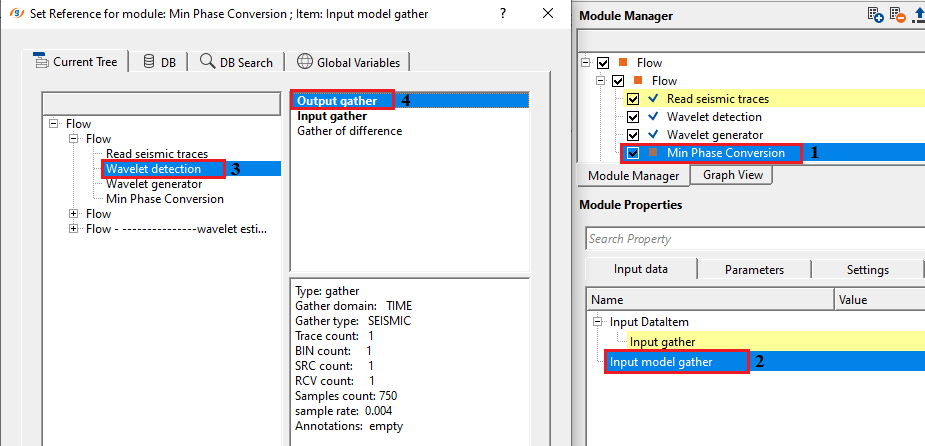This screenshot has height=446, width=925.
Task: Click the 'Annotations: empty' info line
Action: click(x=349, y=426)
